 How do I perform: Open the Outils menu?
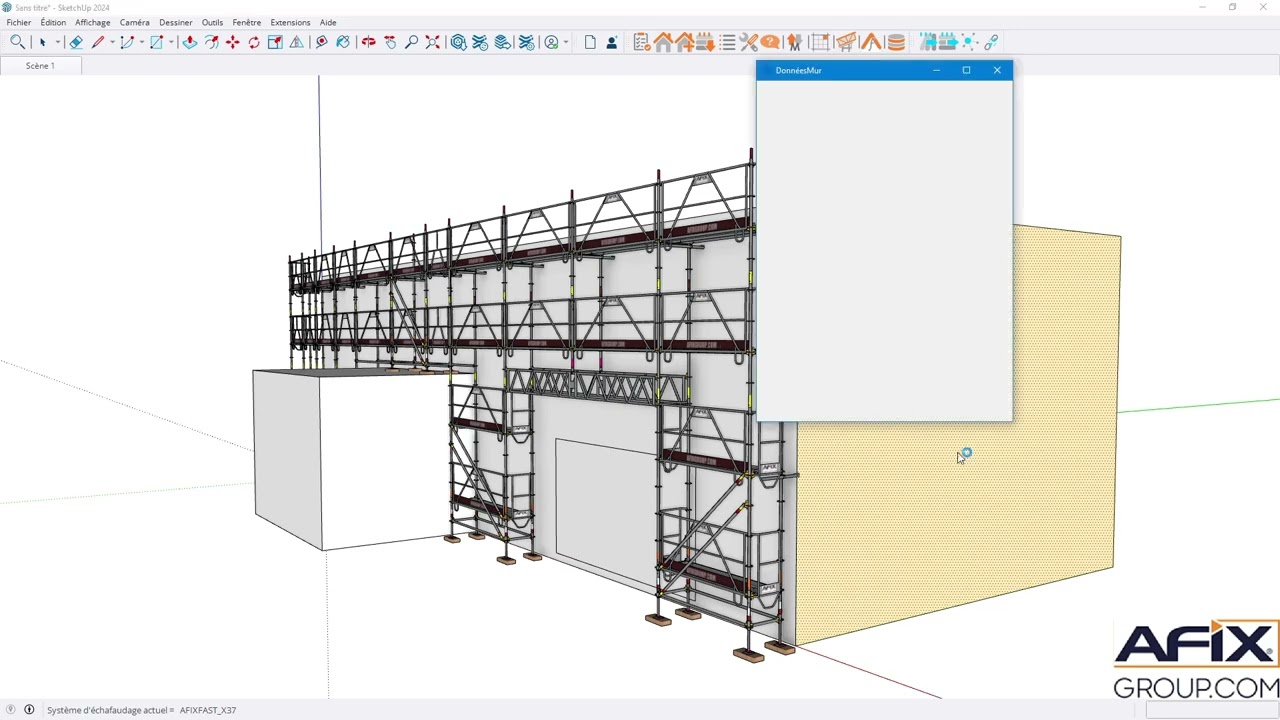click(x=212, y=22)
